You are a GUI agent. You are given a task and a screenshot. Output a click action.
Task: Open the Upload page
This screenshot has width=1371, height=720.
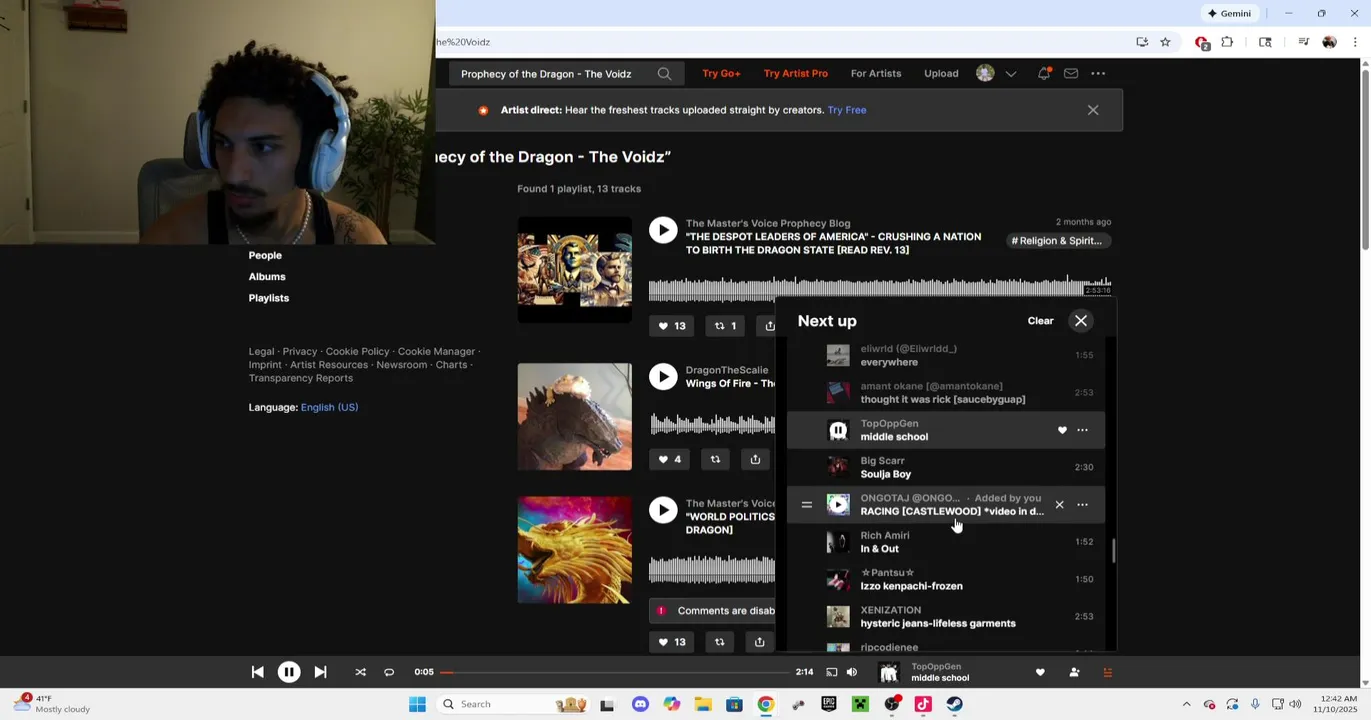click(941, 73)
